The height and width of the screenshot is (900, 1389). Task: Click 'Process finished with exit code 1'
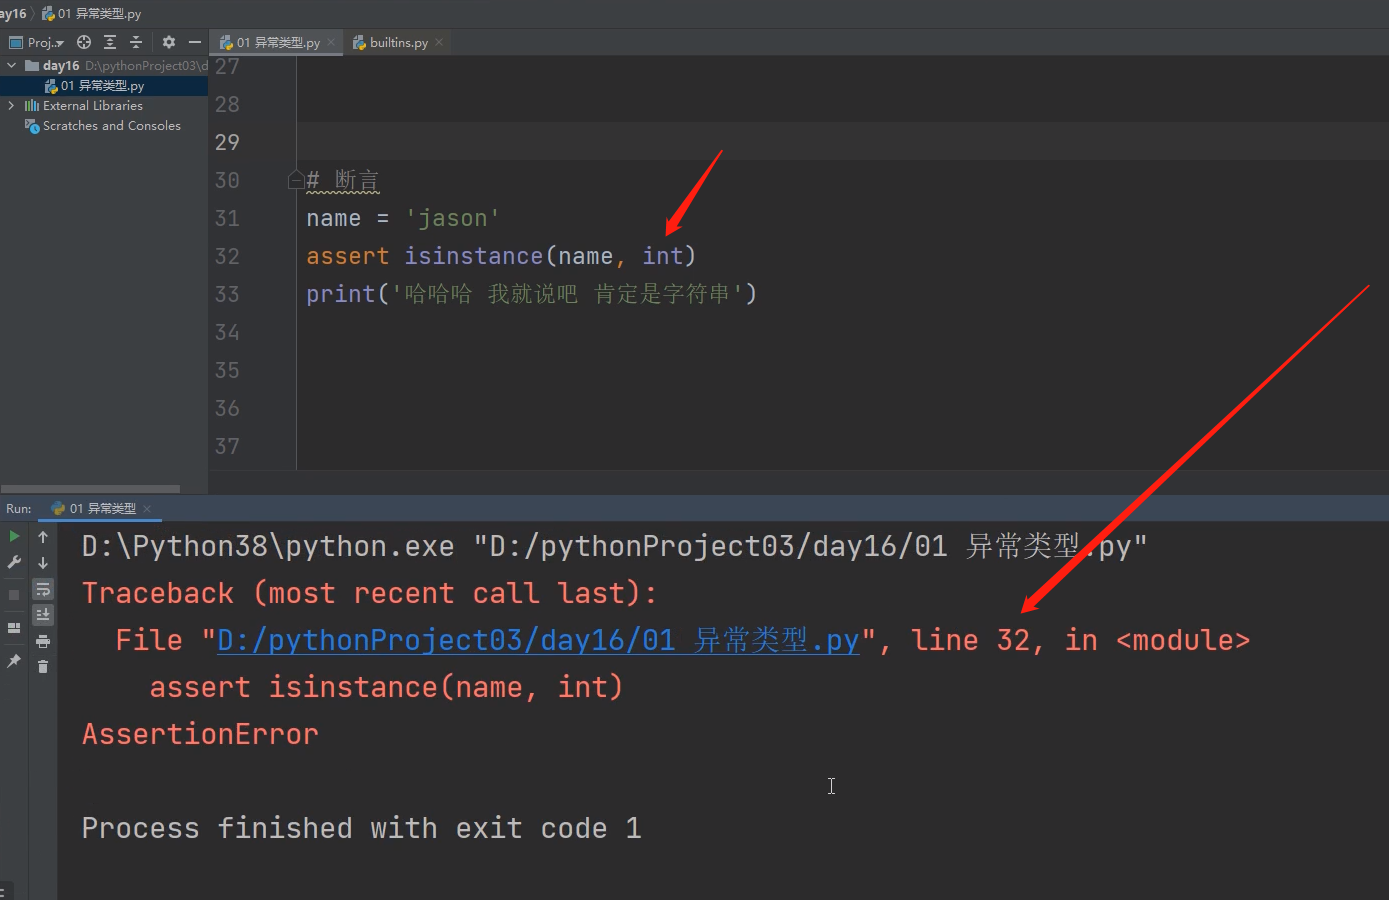click(361, 828)
